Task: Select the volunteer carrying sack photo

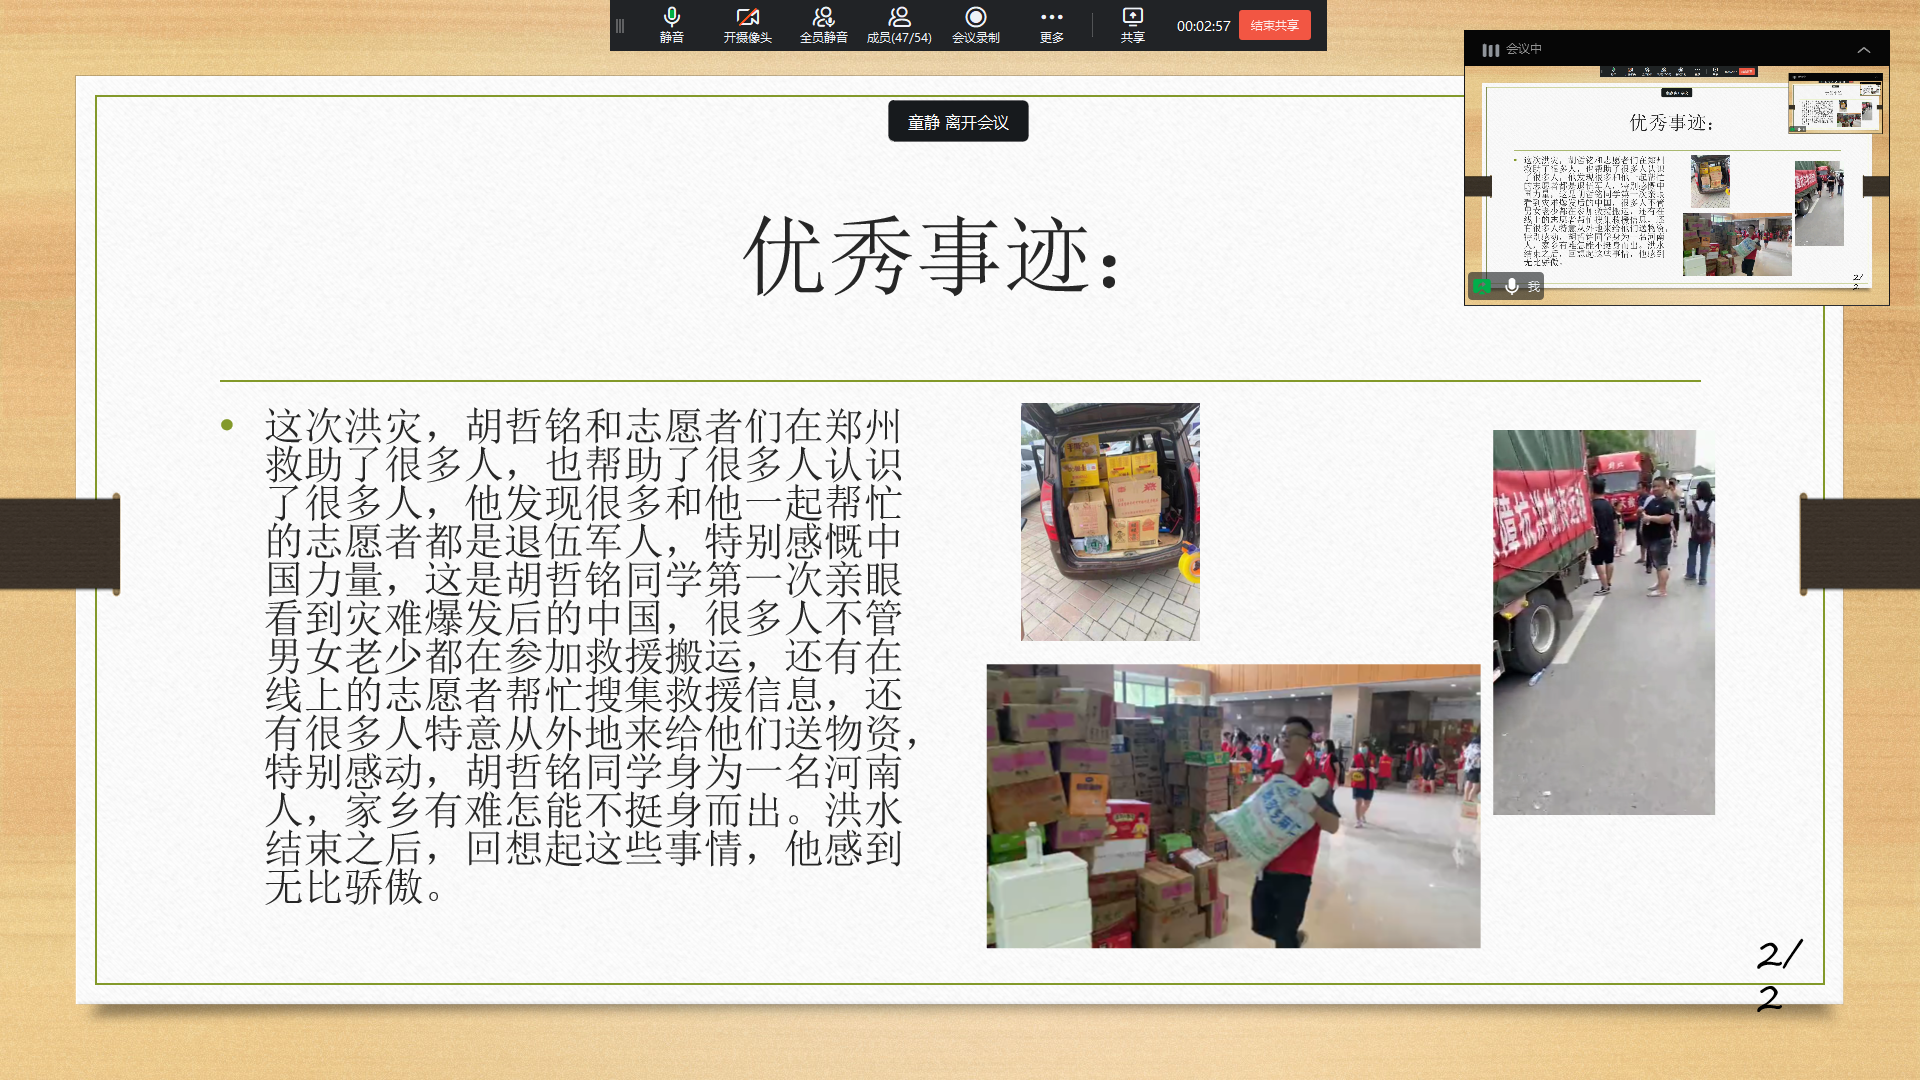Action: pyautogui.click(x=1232, y=805)
